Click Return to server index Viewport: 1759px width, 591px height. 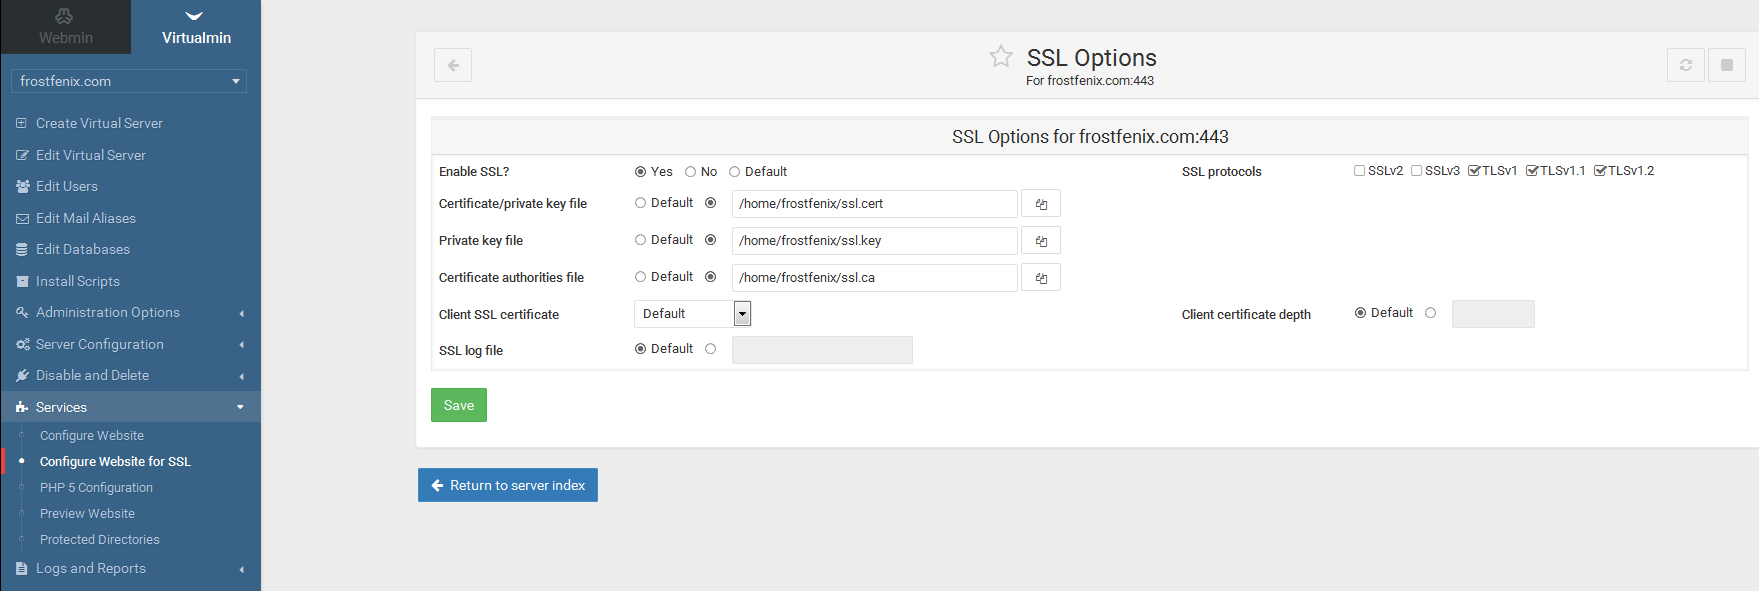[508, 485]
